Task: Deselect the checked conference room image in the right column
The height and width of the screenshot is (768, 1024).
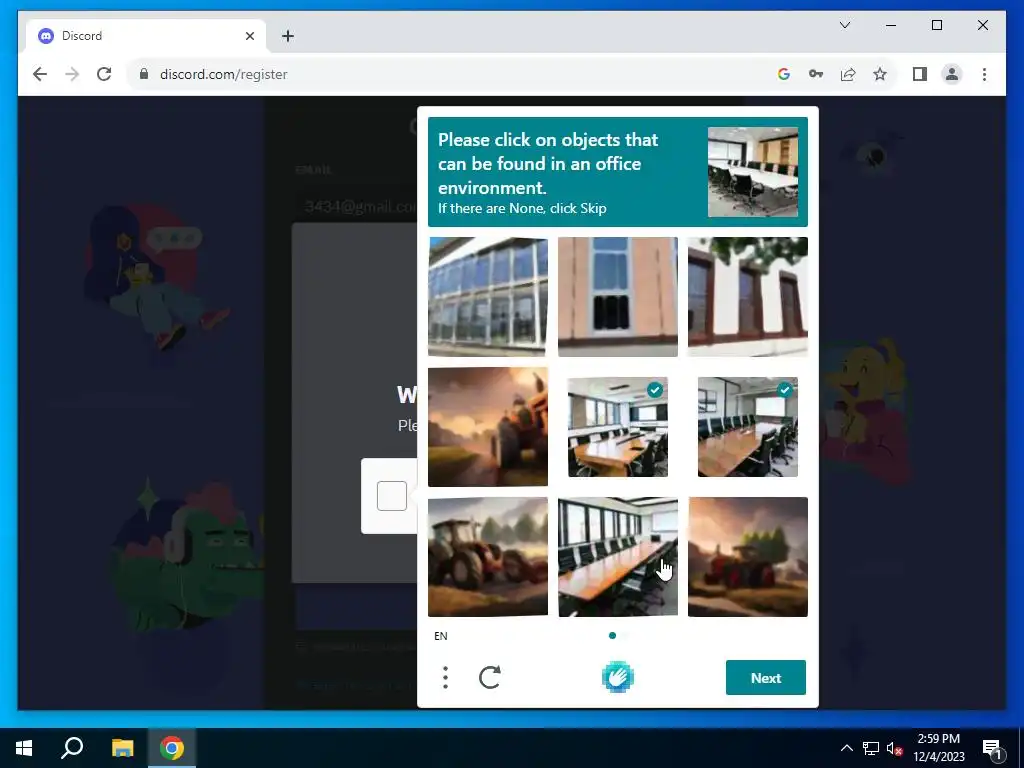Action: [748, 427]
